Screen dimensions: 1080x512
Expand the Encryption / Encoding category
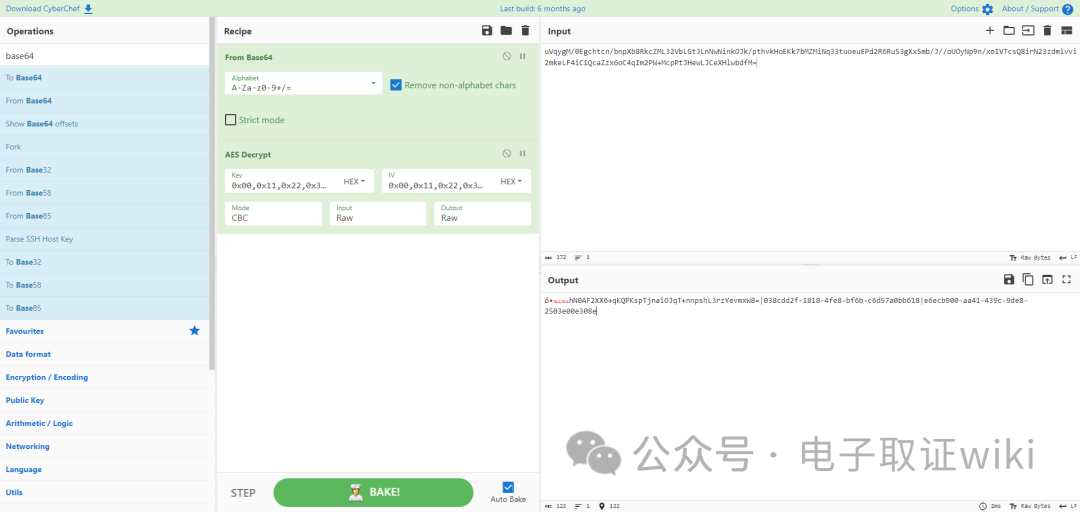(105, 377)
